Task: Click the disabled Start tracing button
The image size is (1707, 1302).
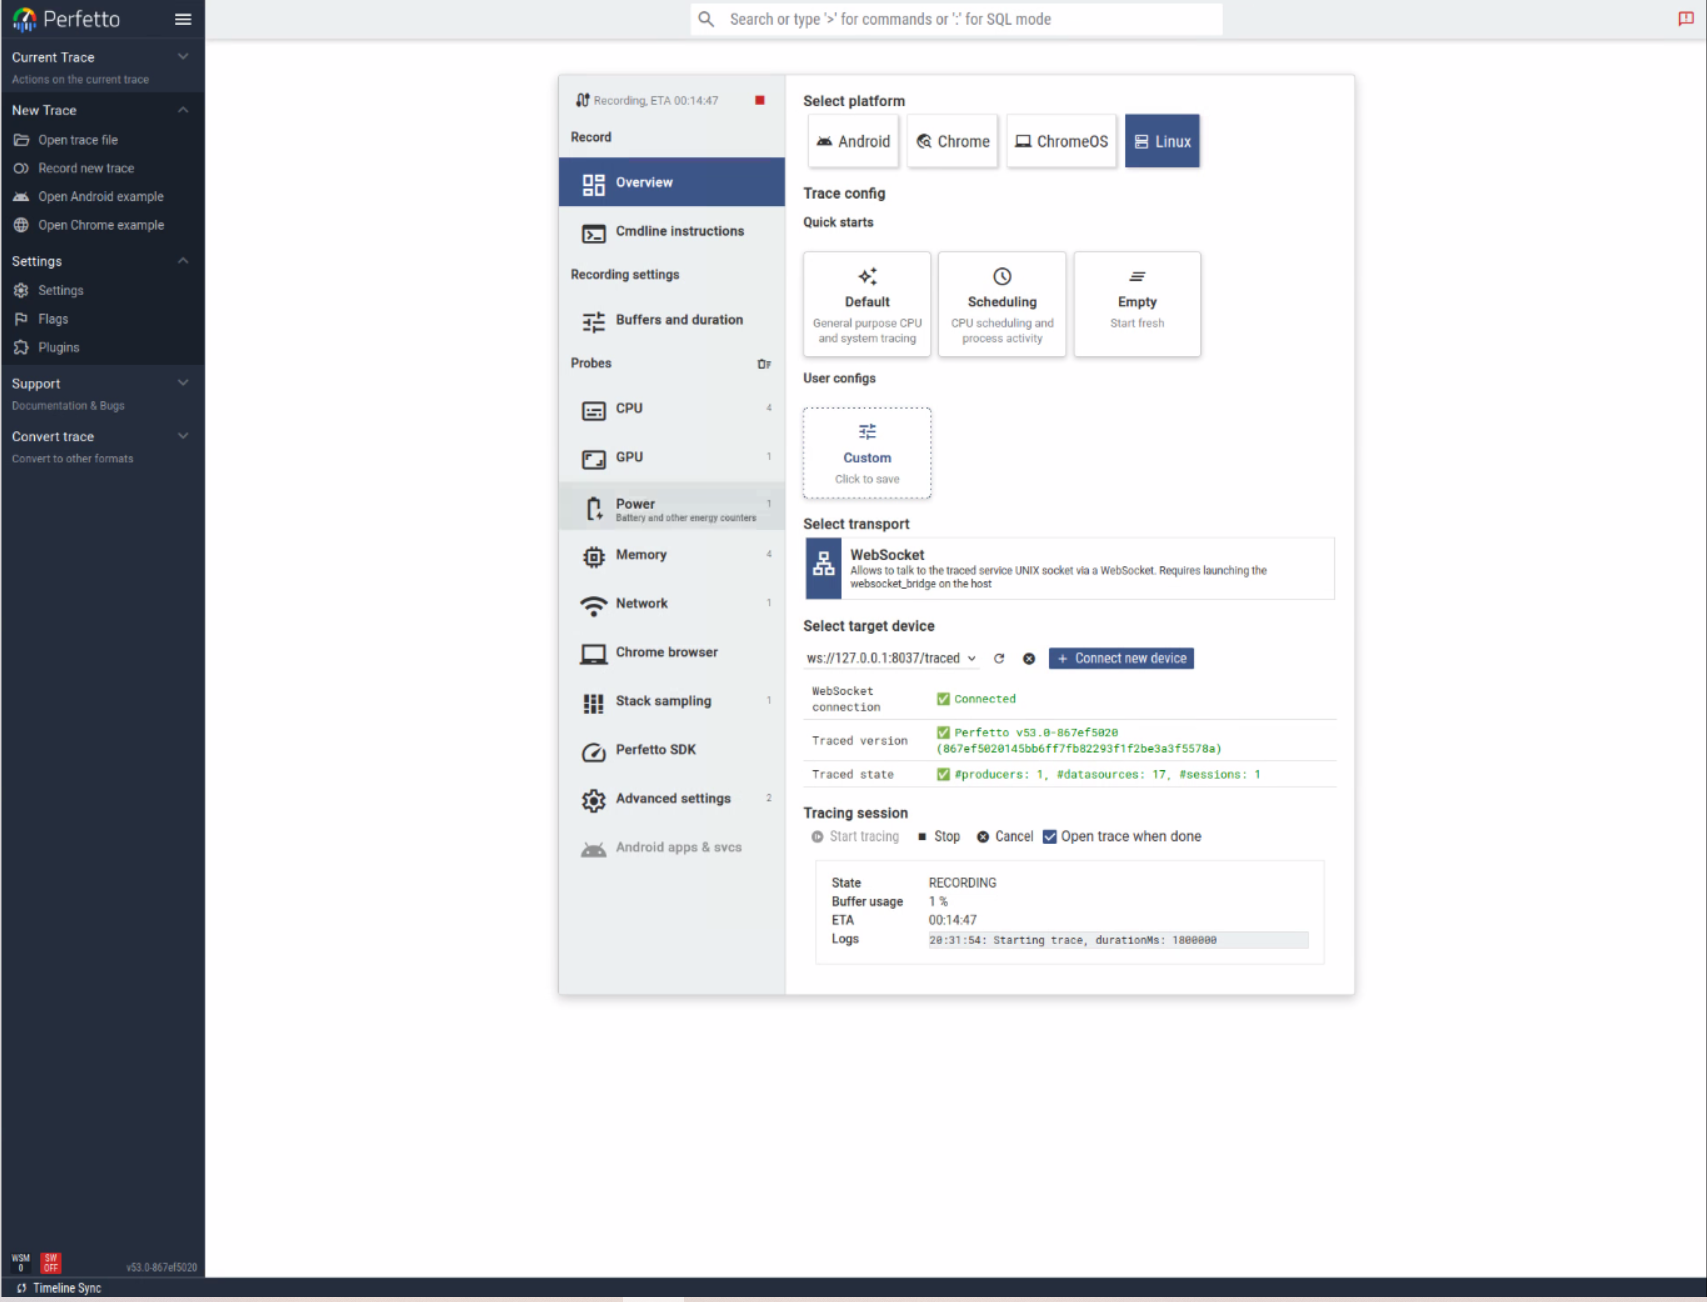Action: tap(855, 837)
